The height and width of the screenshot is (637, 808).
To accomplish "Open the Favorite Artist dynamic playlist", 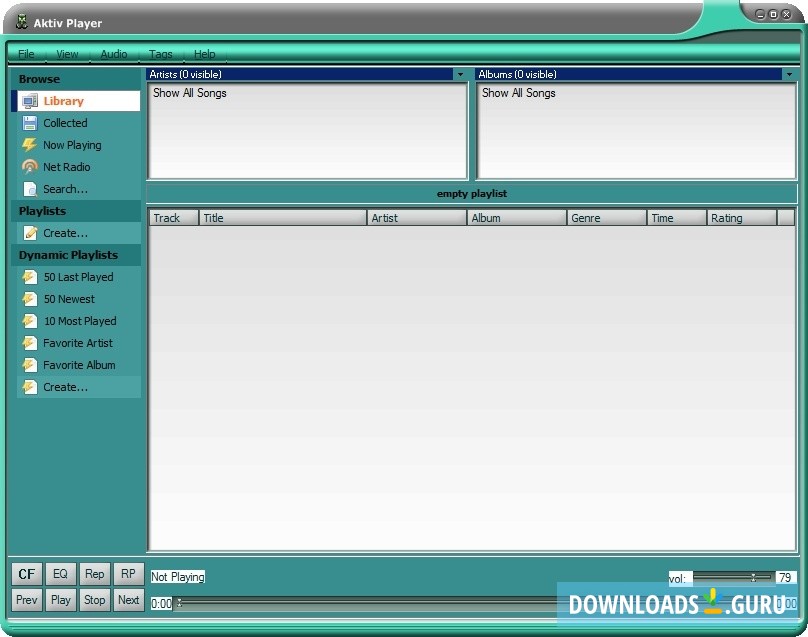I will pos(75,342).
